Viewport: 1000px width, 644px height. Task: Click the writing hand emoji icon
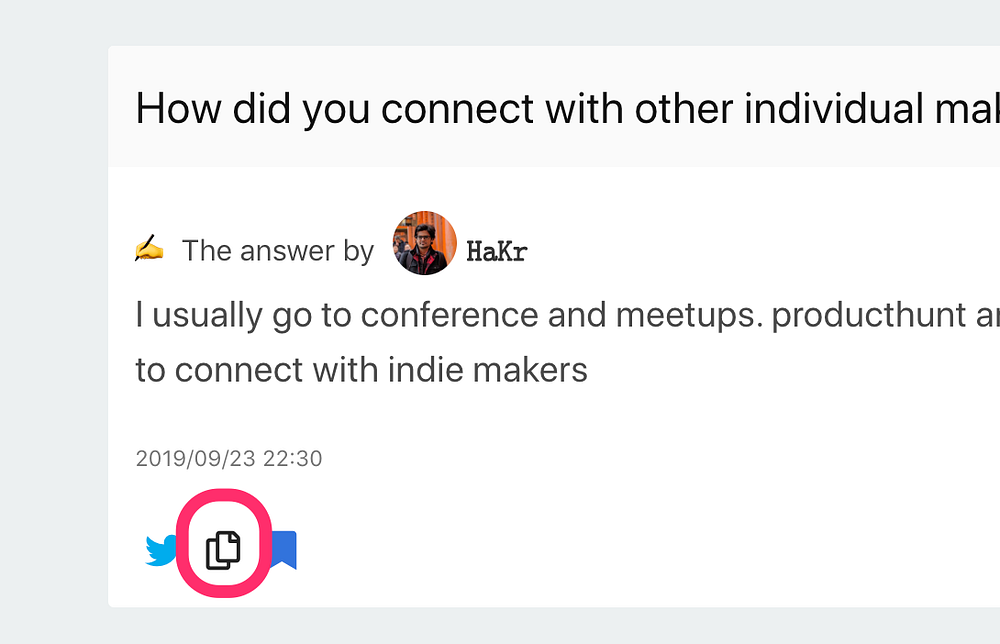pos(148,248)
